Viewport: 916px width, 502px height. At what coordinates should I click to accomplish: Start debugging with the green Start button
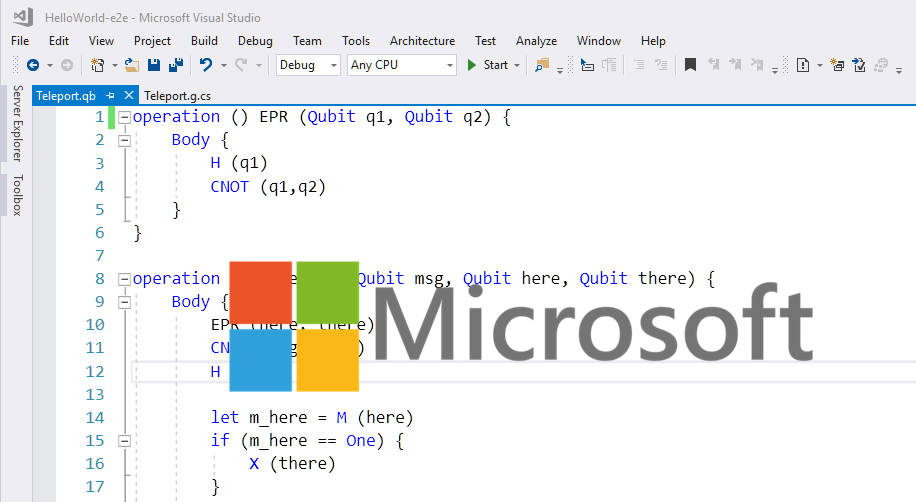tap(488, 65)
